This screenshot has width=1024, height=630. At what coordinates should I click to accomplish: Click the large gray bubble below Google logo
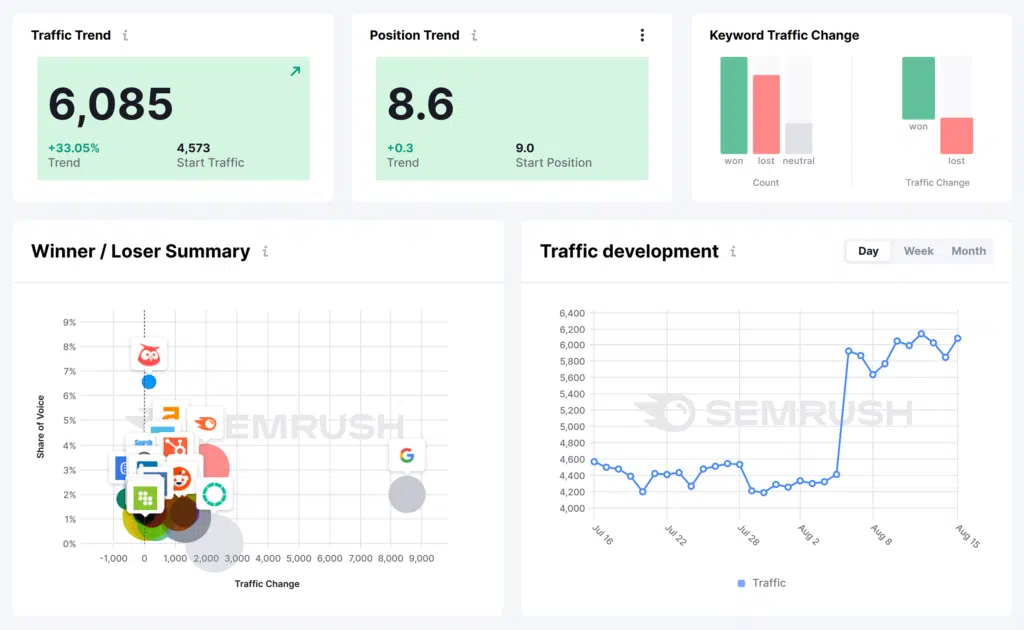(x=406, y=494)
